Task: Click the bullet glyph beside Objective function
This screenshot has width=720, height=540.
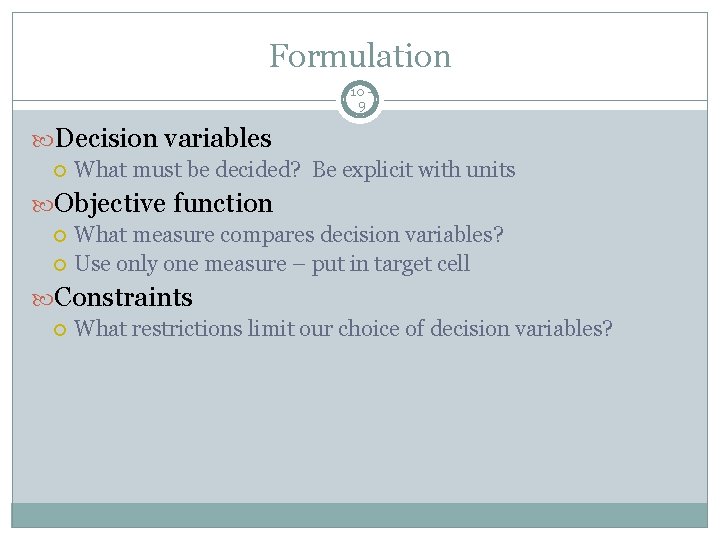Action: [43, 204]
